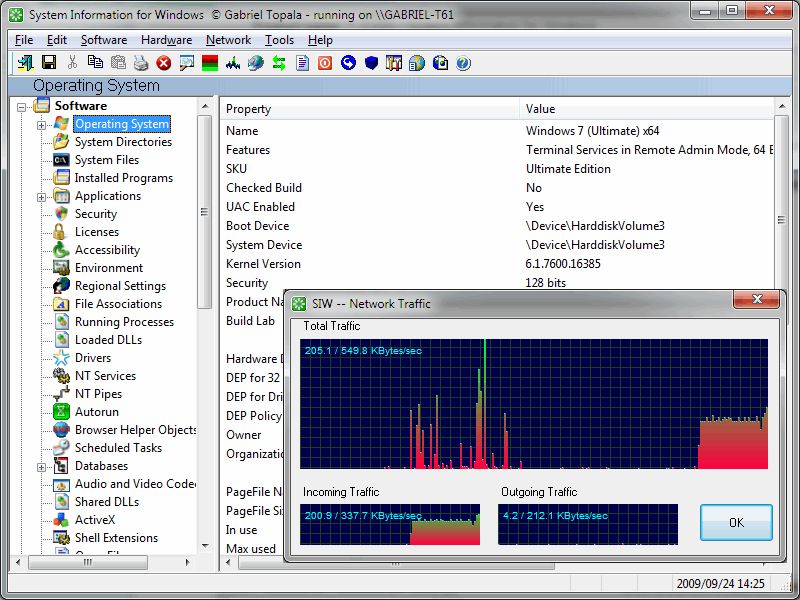Image resolution: width=800 pixels, height=600 pixels.
Task: Click the blue shield toolbar icon
Action: [371, 63]
